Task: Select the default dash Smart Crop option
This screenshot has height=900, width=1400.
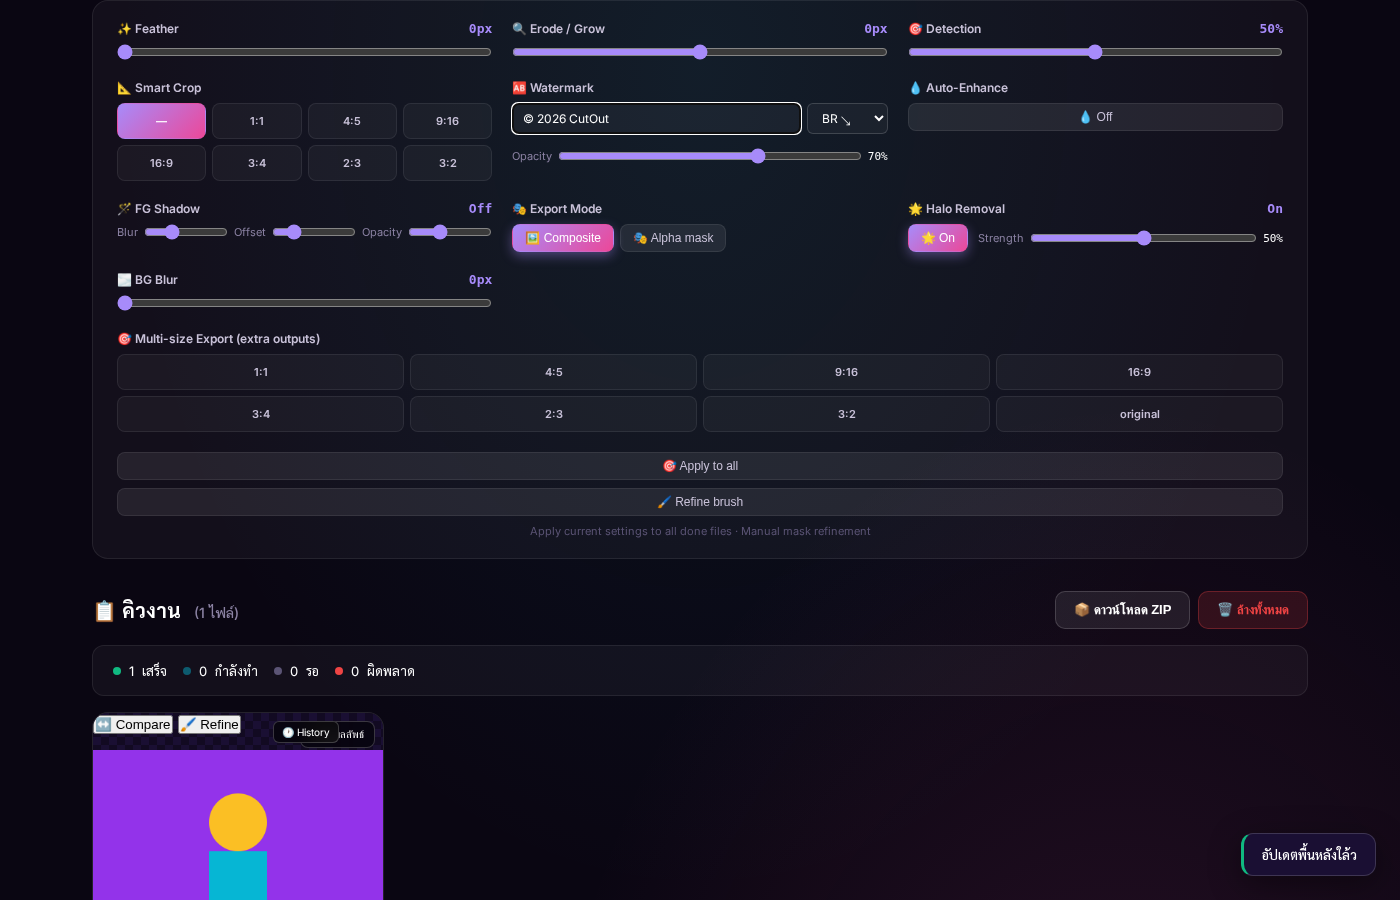Action: coord(161,121)
